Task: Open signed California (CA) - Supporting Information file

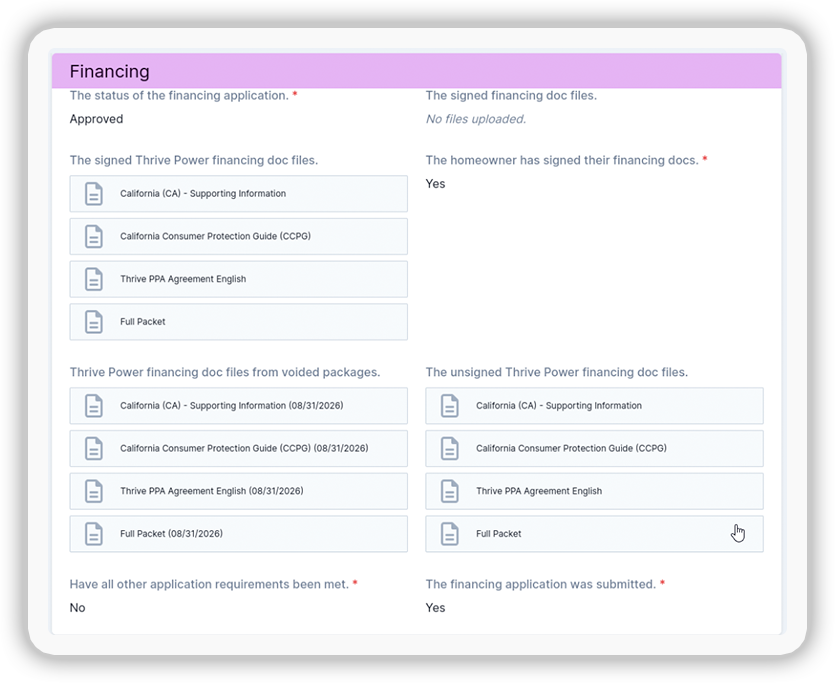Action: coord(239,194)
